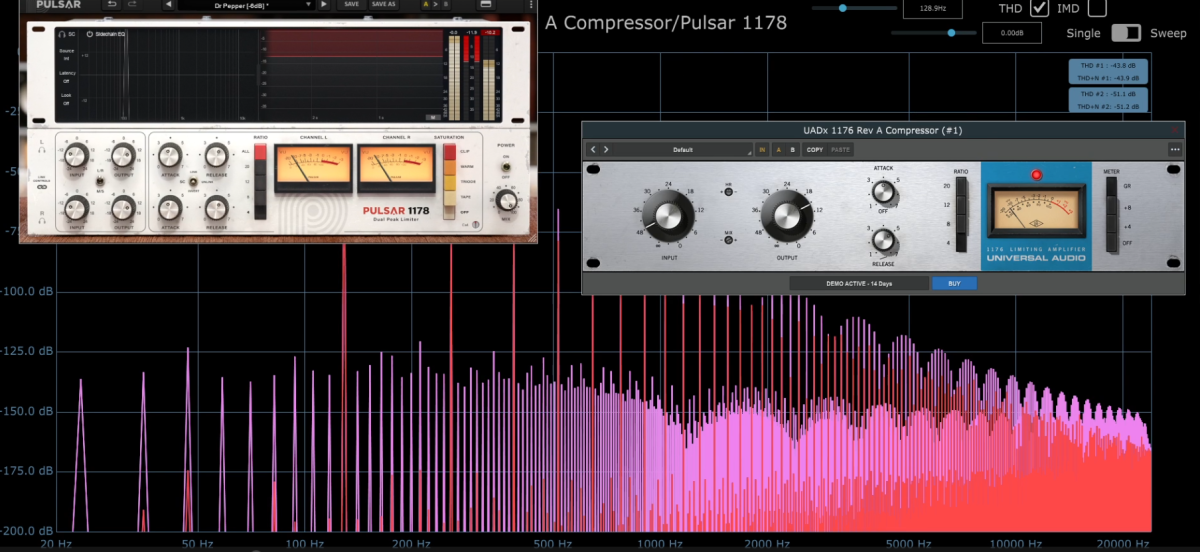Click Pulsar channel L release knob
The width and height of the screenshot is (1200, 552).
[216, 154]
